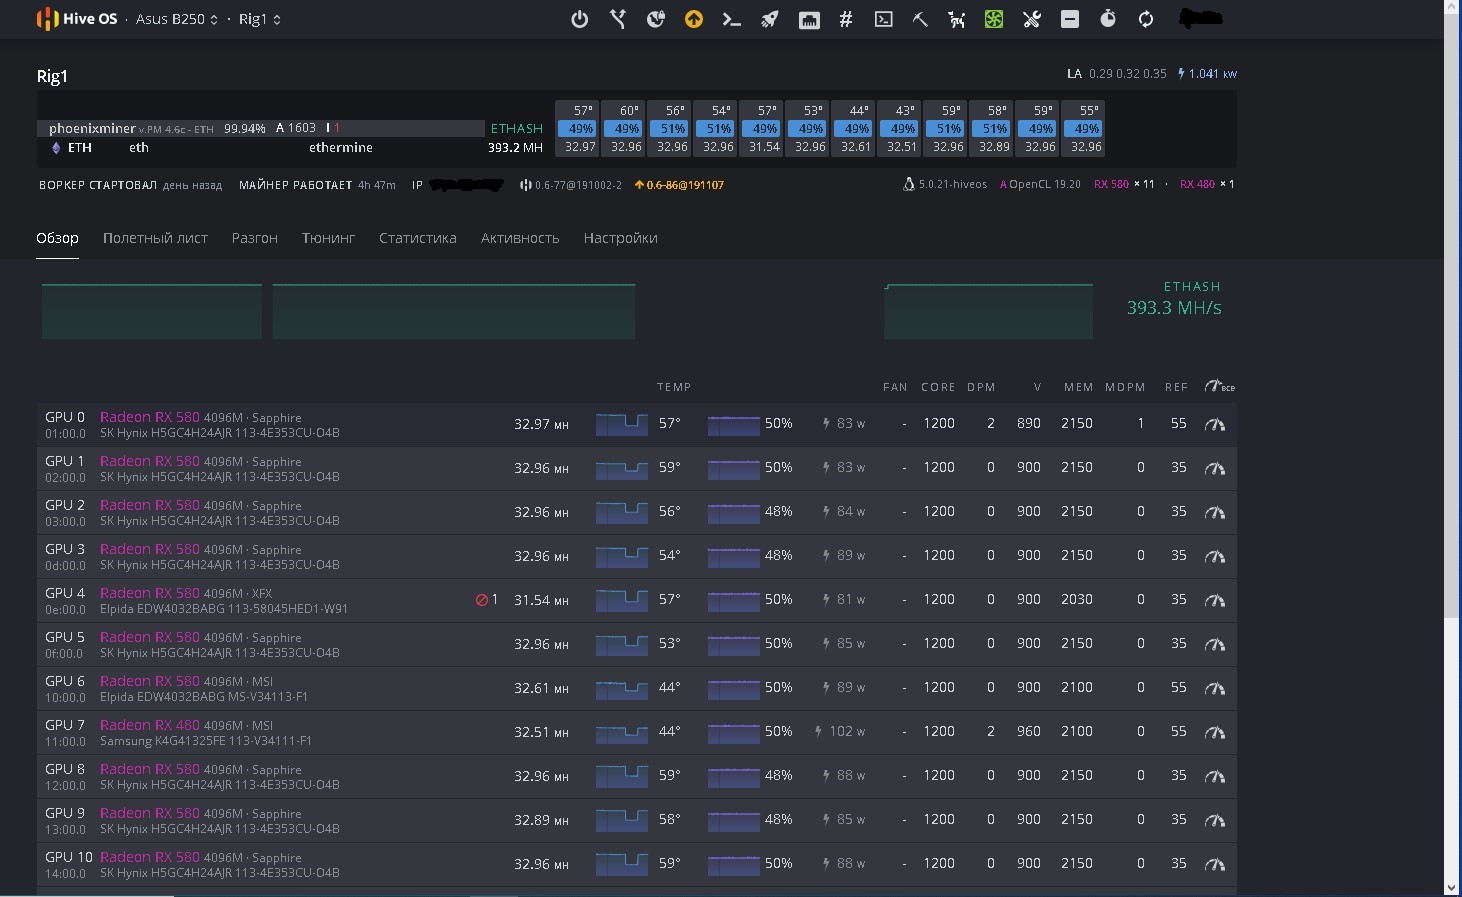Click GPU 7 power draw 102 w
This screenshot has width=1462, height=897.
(x=841, y=731)
